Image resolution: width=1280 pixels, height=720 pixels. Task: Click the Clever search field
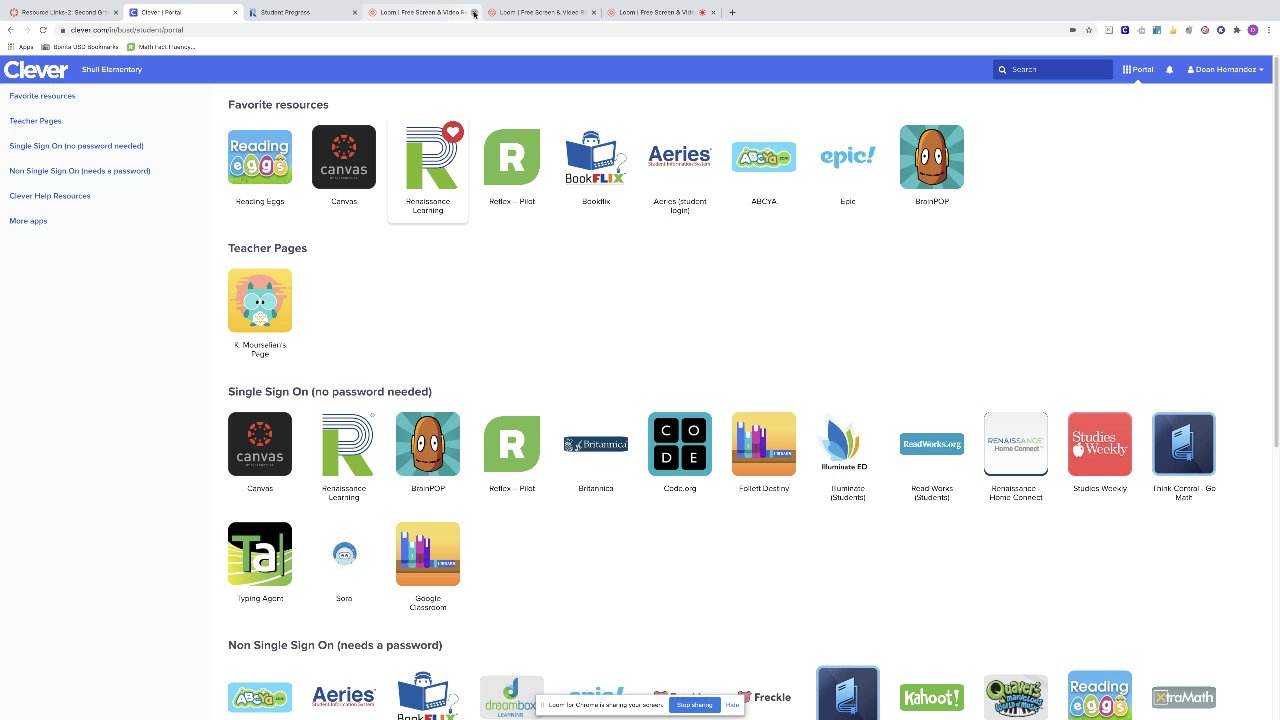(x=1053, y=69)
